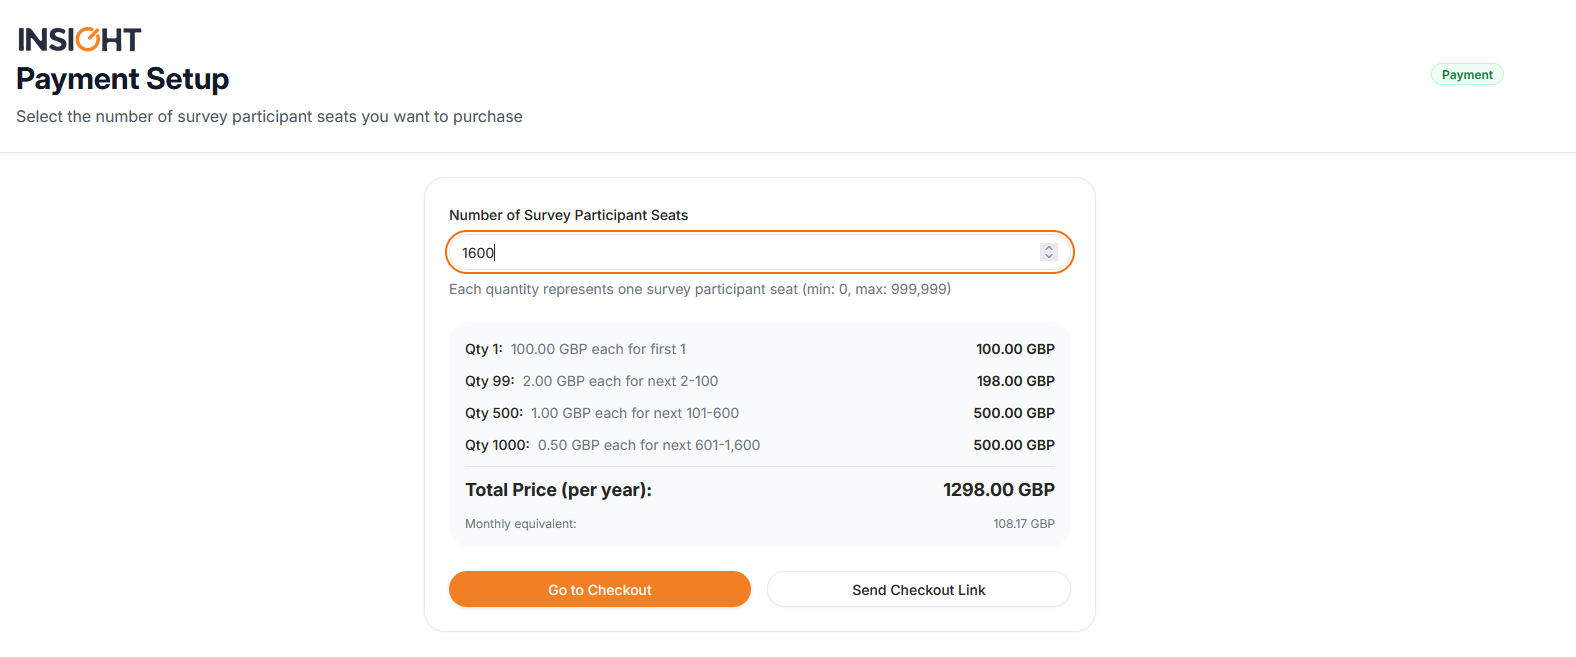Screen dimensions: 1576x657
Task: Click the 1298.00 GBP total amount
Action: tap(998, 490)
